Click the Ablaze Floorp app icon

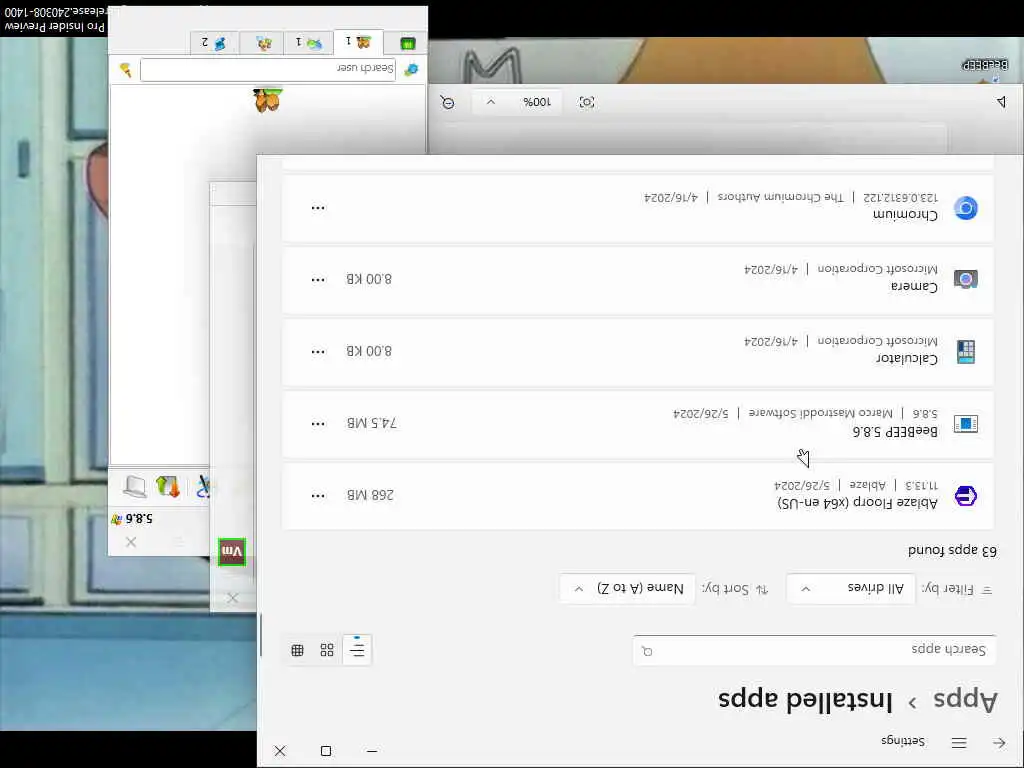[x=965, y=496]
